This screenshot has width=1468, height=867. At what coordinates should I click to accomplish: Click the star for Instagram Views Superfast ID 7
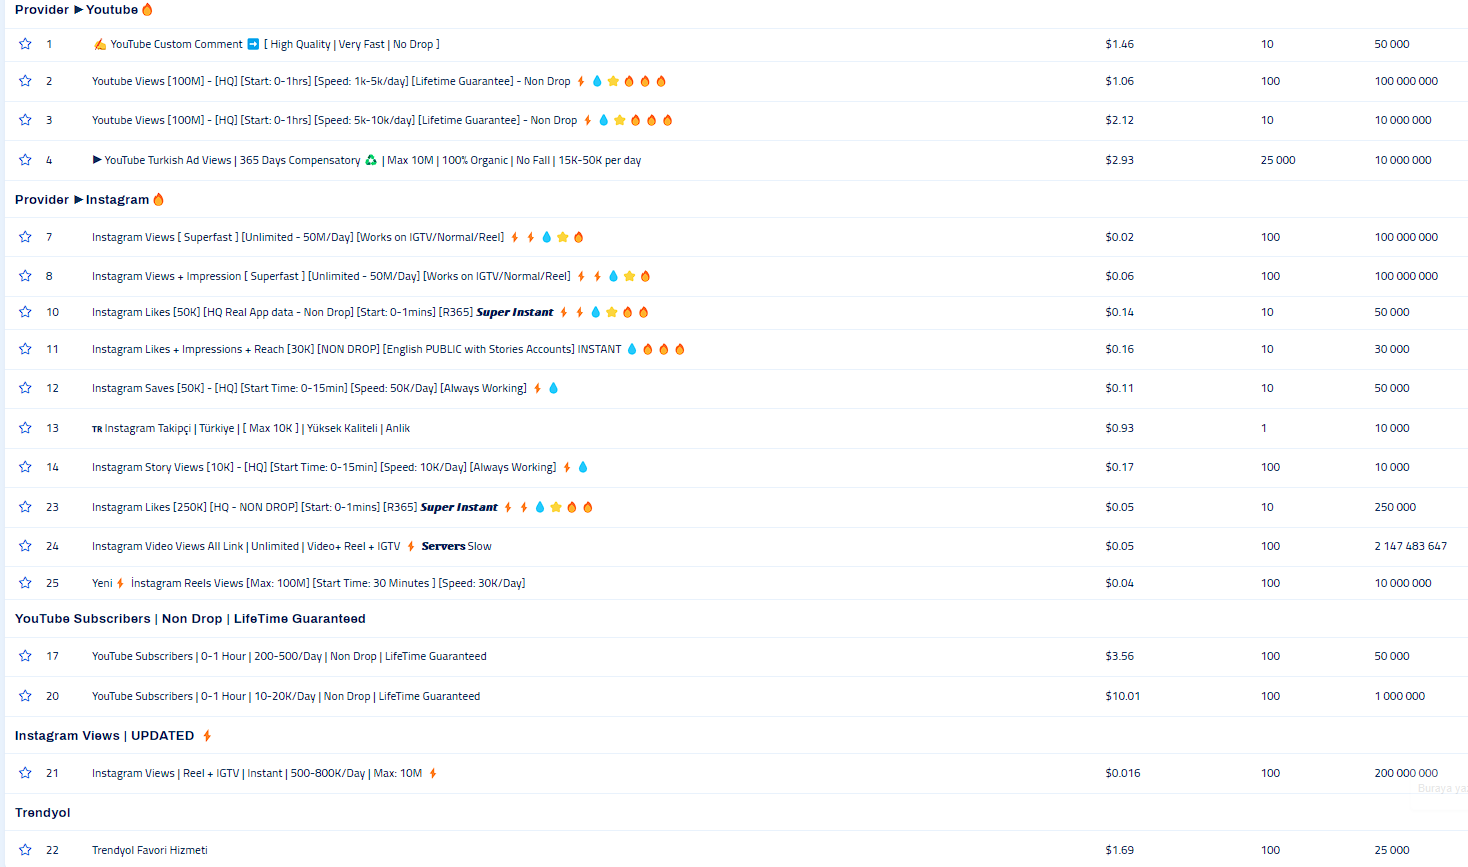coord(25,237)
